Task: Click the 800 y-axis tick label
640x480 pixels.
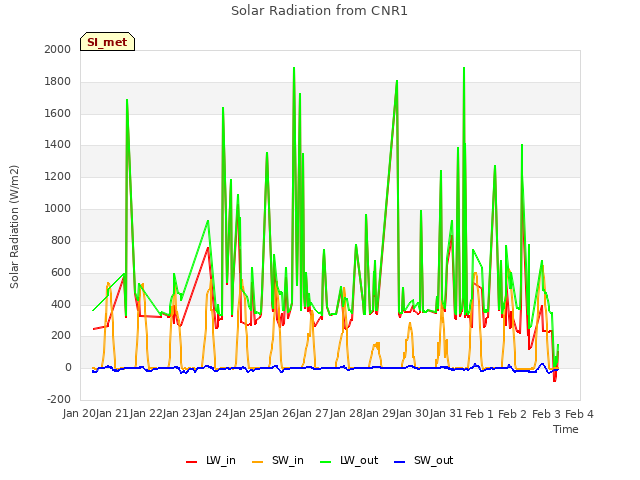Action: click(x=61, y=240)
